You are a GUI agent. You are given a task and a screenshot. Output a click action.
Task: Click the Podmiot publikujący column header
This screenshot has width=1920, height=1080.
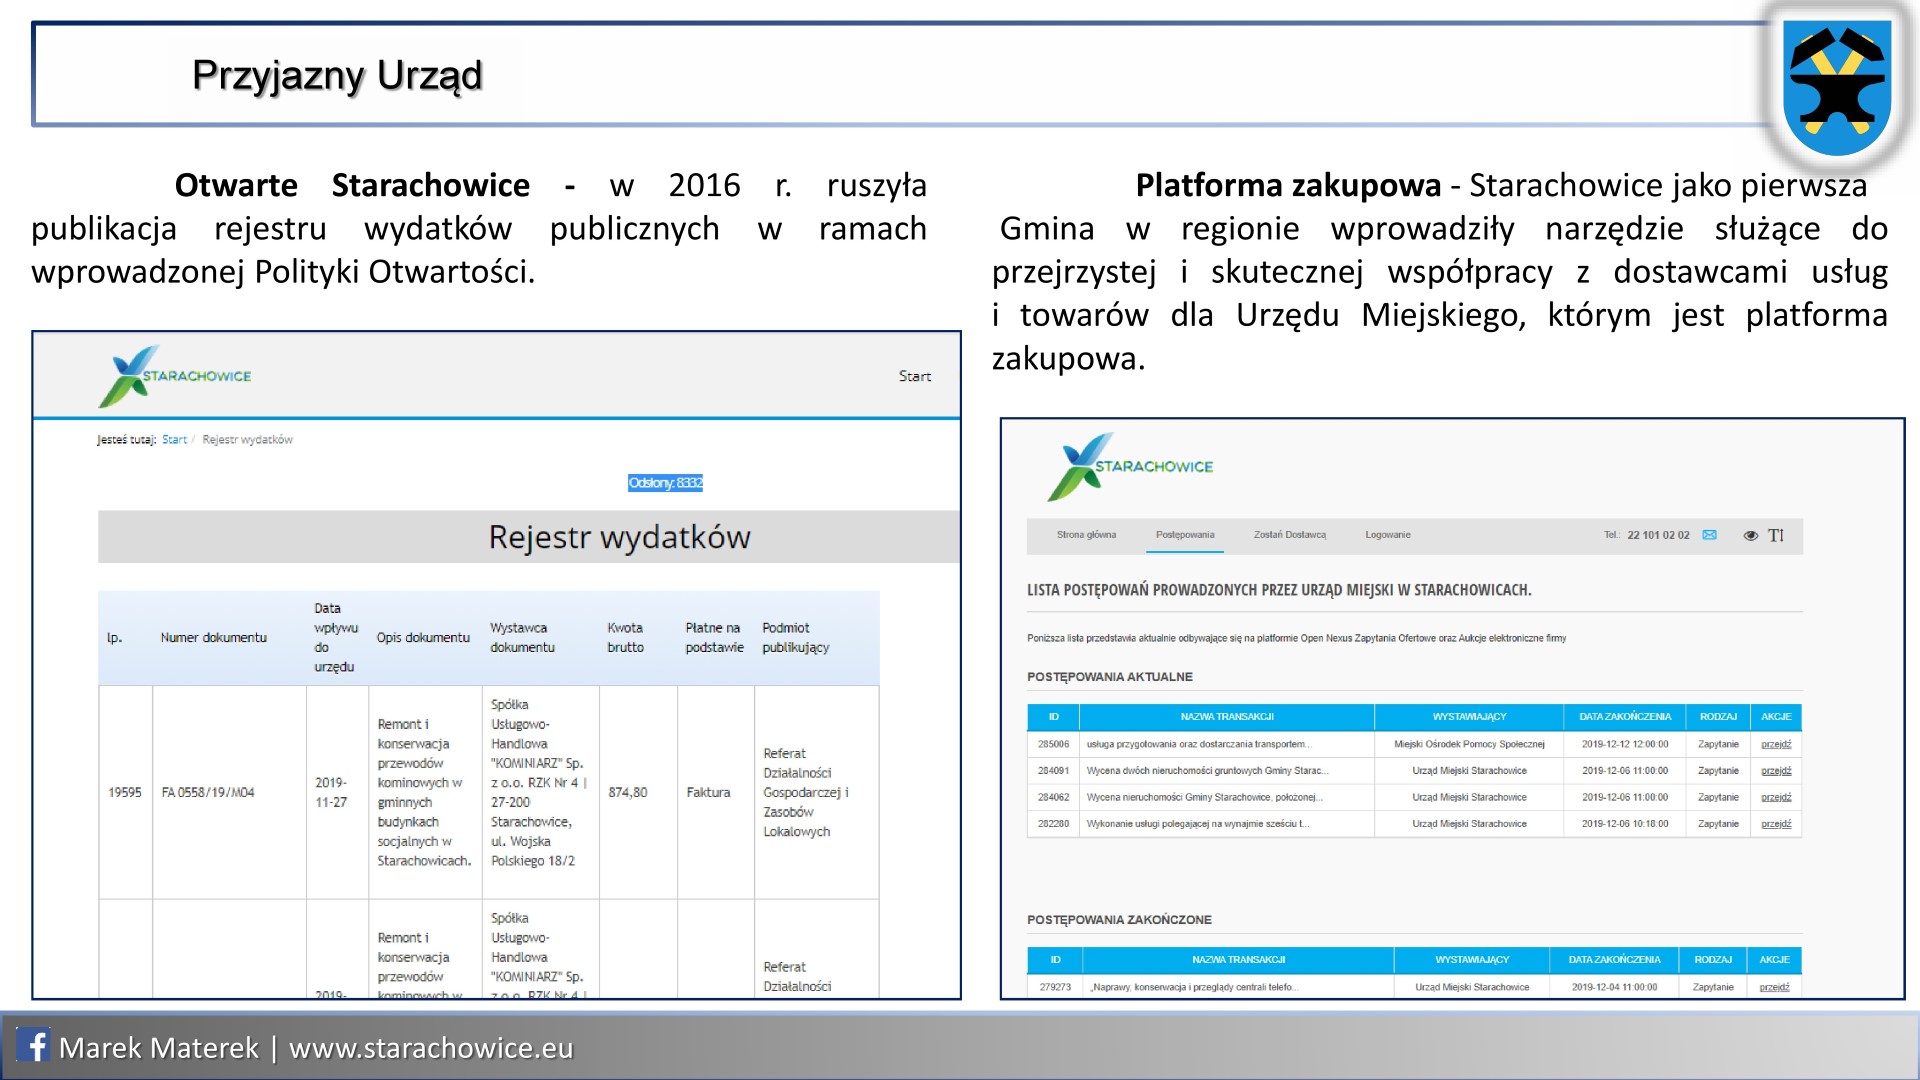(795, 637)
